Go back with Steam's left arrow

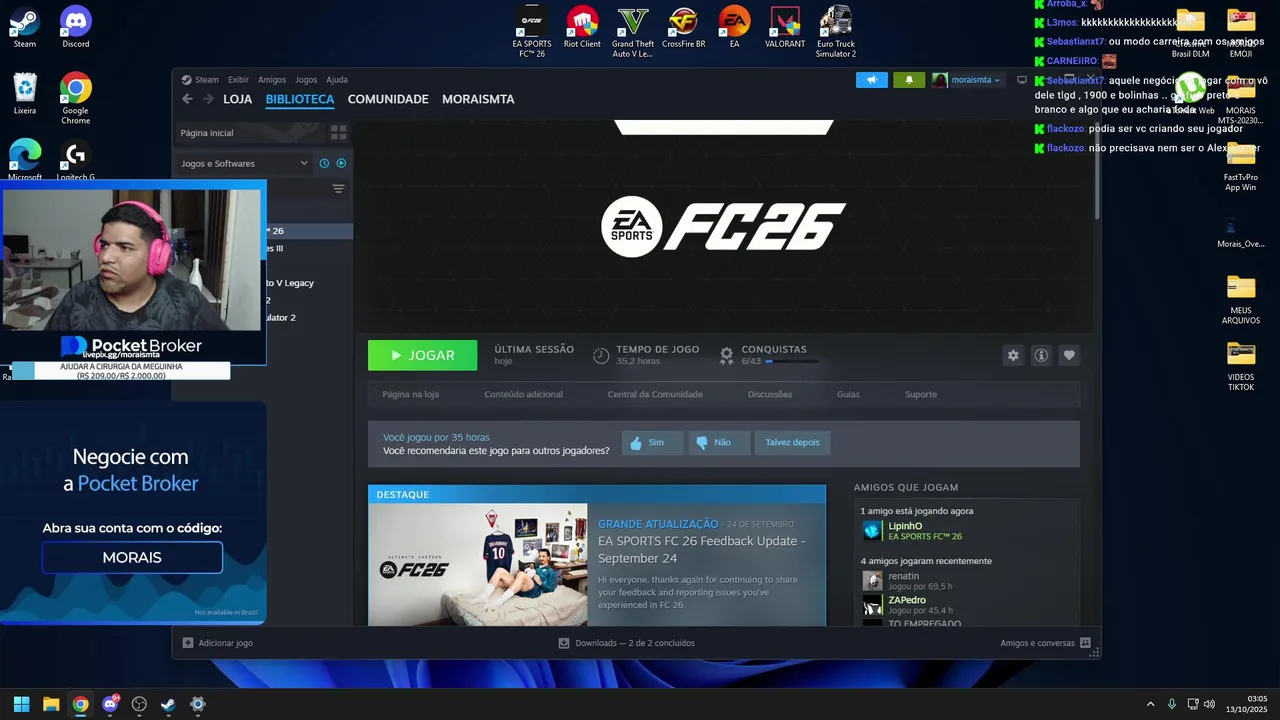pyautogui.click(x=187, y=99)
